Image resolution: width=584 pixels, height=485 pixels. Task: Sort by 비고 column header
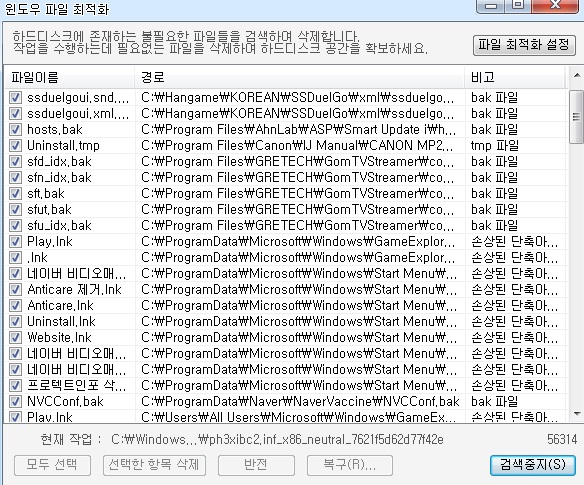coord(515,77)
